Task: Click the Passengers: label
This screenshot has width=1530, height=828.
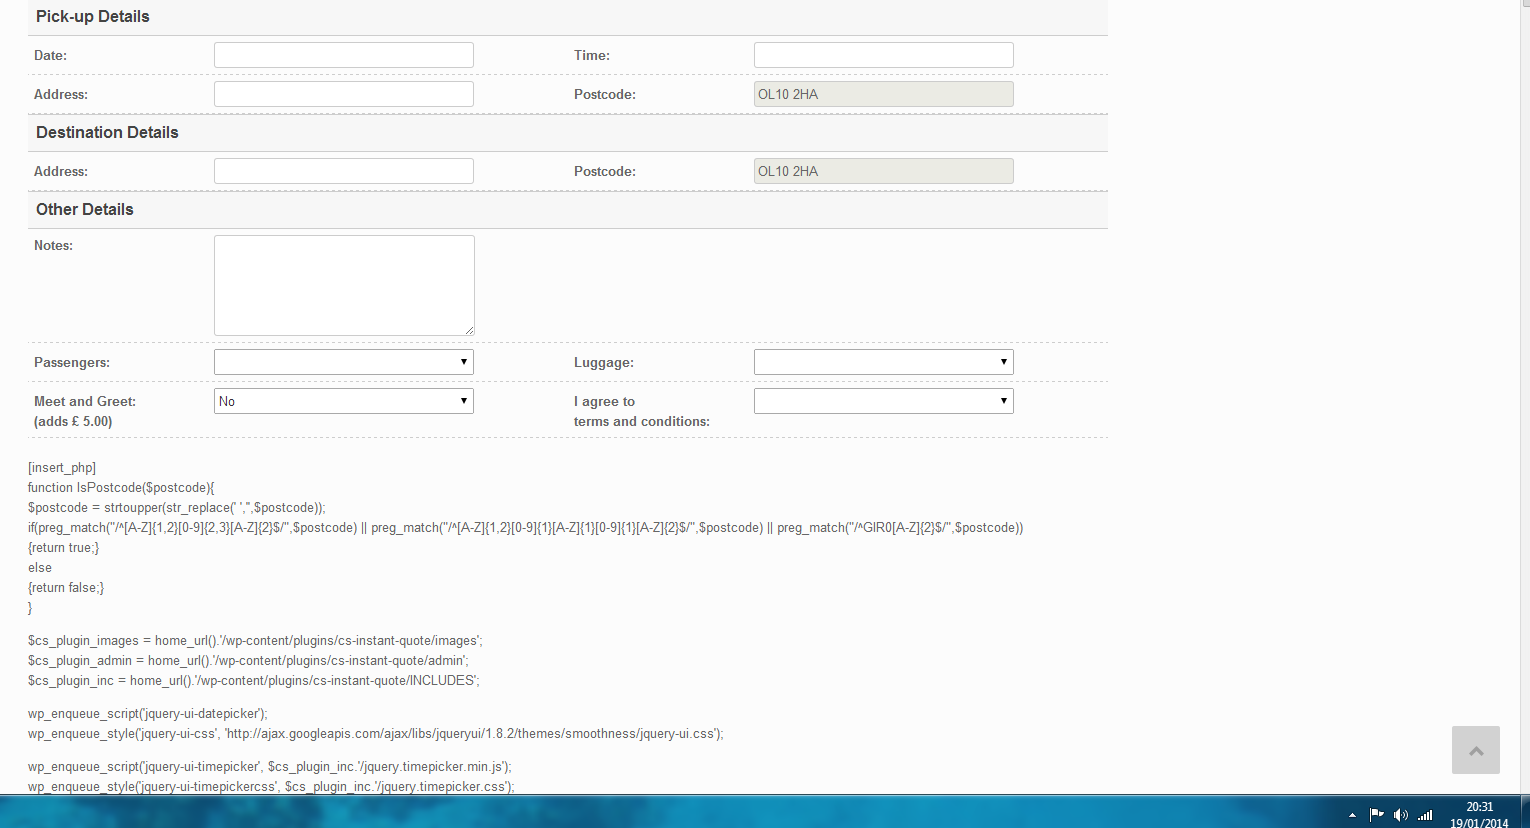Action: 72,363
